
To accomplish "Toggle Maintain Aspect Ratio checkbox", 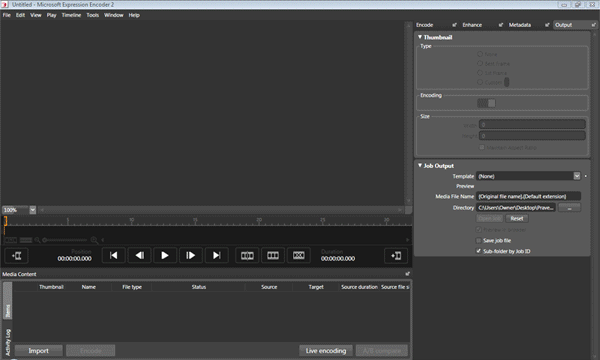I will (x=482, y=147).
